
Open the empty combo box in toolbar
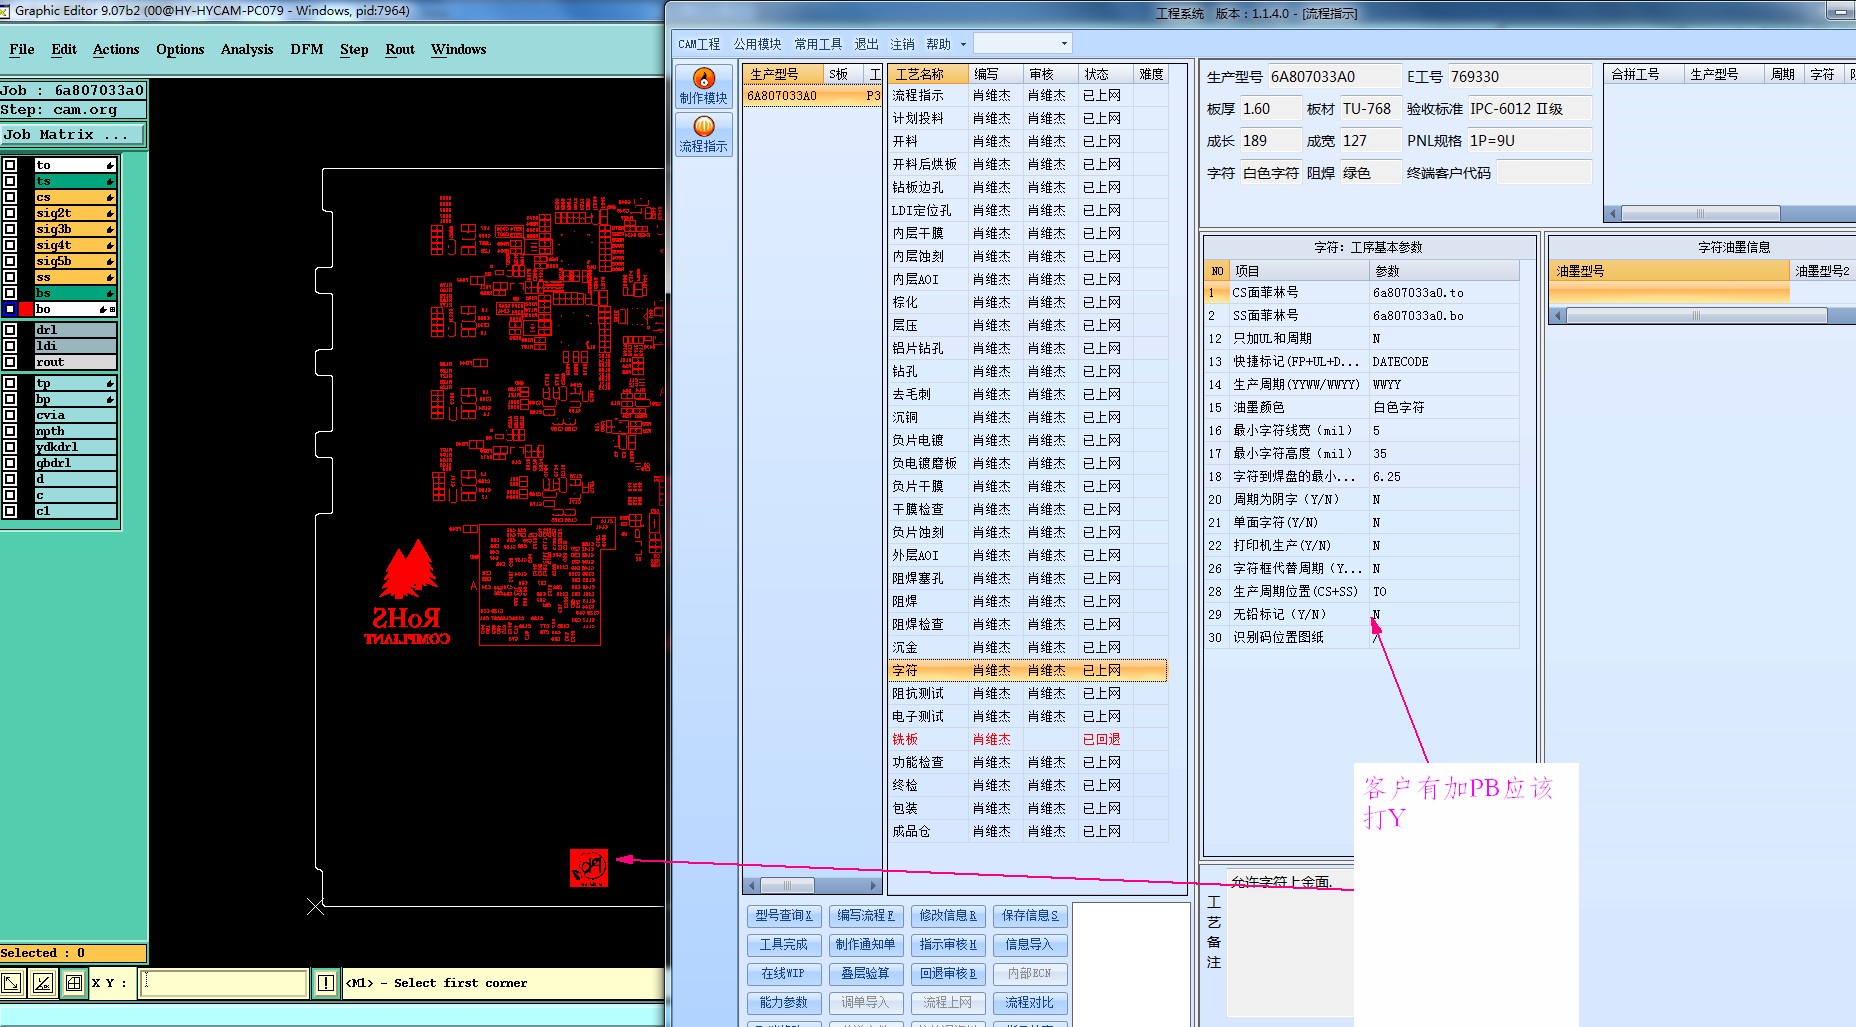point(1022,44)
